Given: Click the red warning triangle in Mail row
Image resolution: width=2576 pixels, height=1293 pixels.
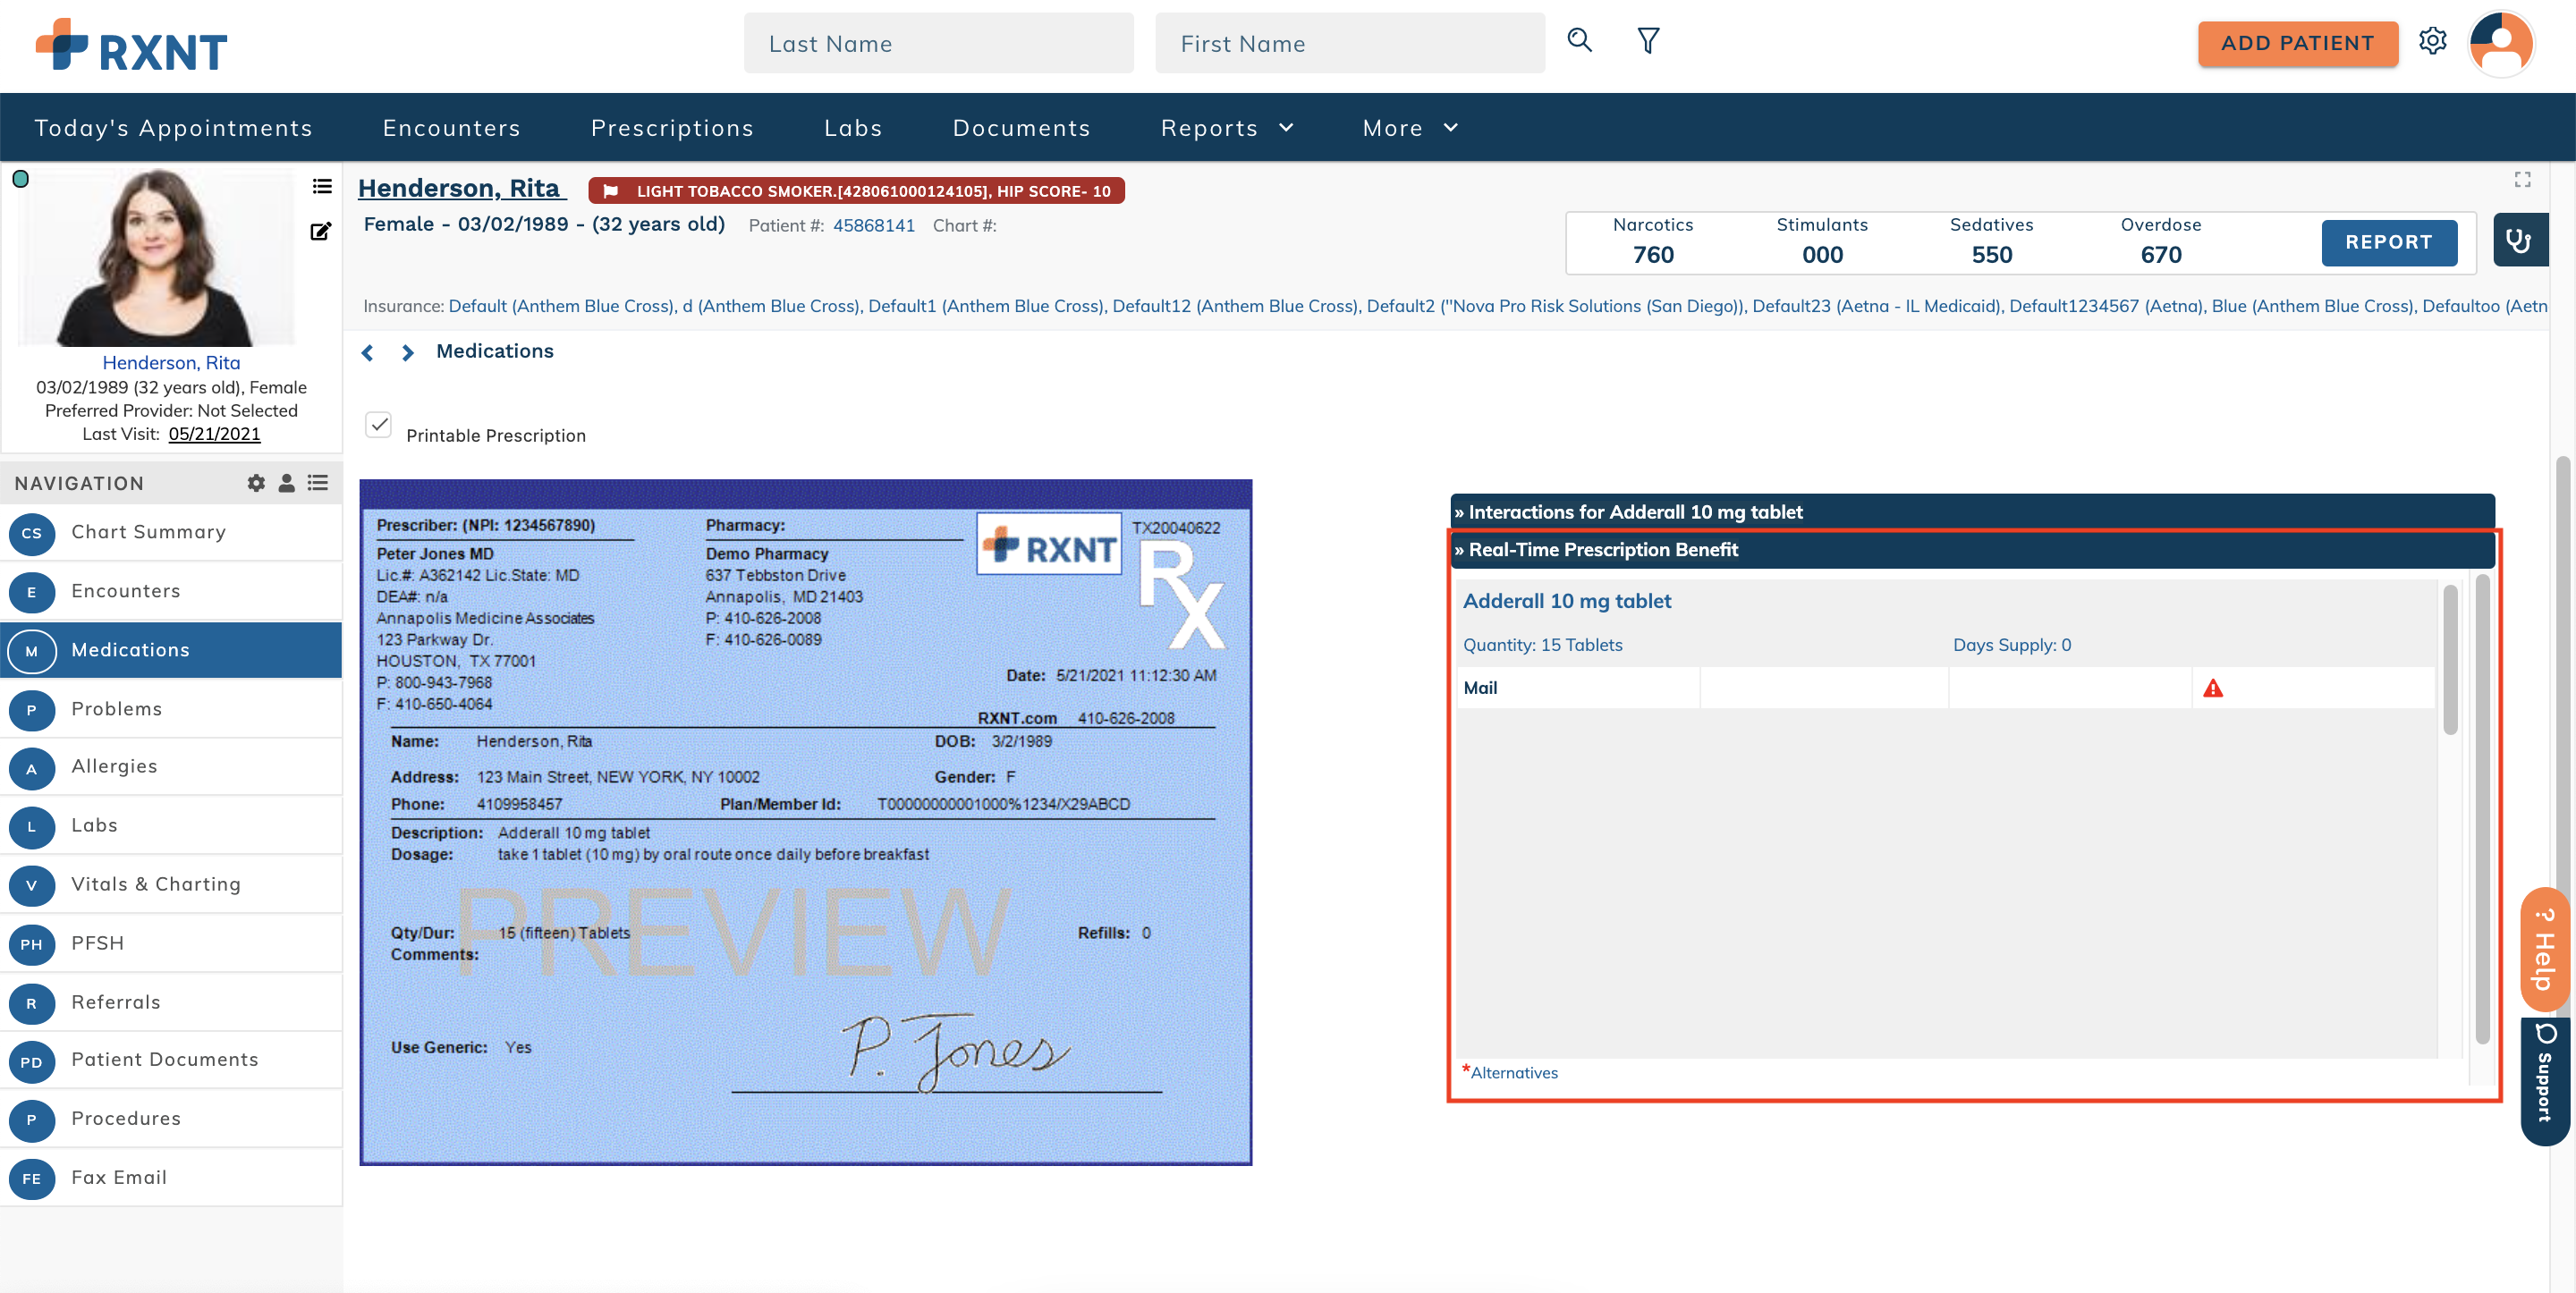Looking at the screenshot, I should pos(2212,688).
